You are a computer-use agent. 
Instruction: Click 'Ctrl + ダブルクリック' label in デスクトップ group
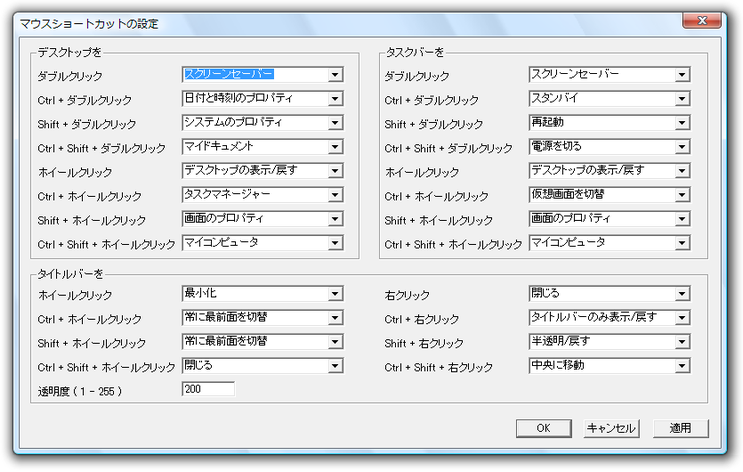pyautogui.click(x=84, y=100)
